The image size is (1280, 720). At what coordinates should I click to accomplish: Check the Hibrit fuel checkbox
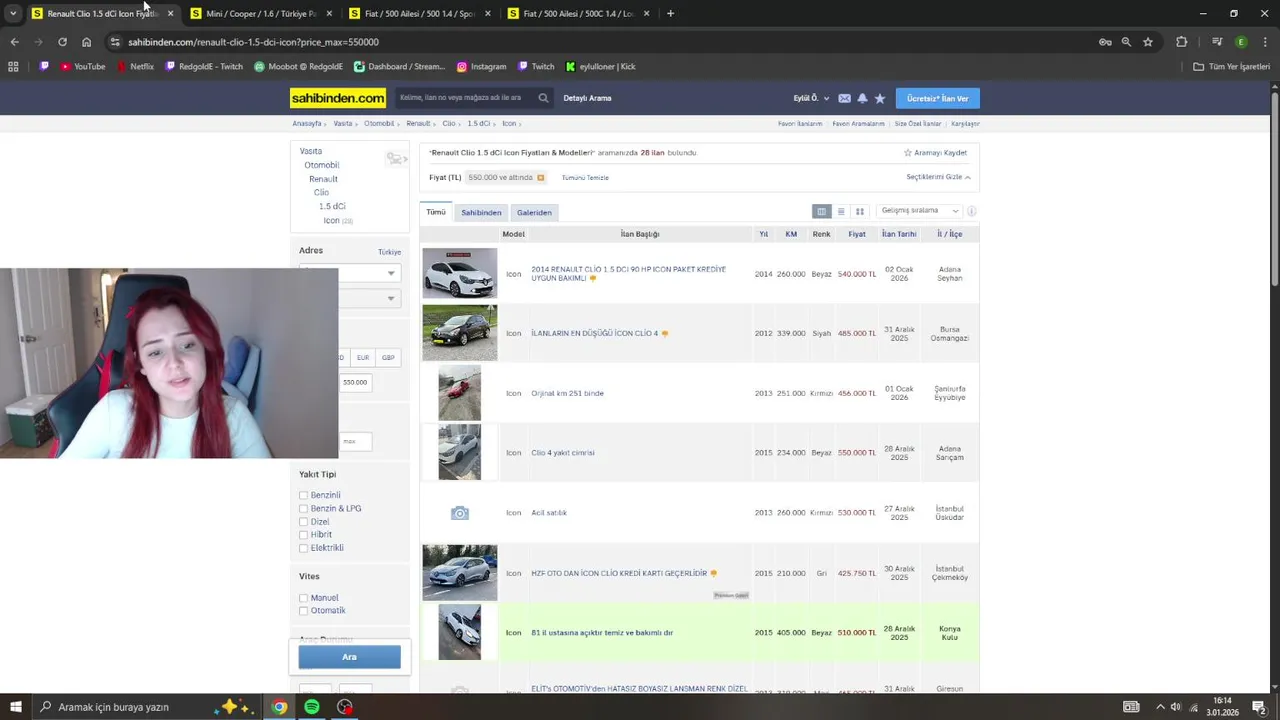click(x=303, y=535)
